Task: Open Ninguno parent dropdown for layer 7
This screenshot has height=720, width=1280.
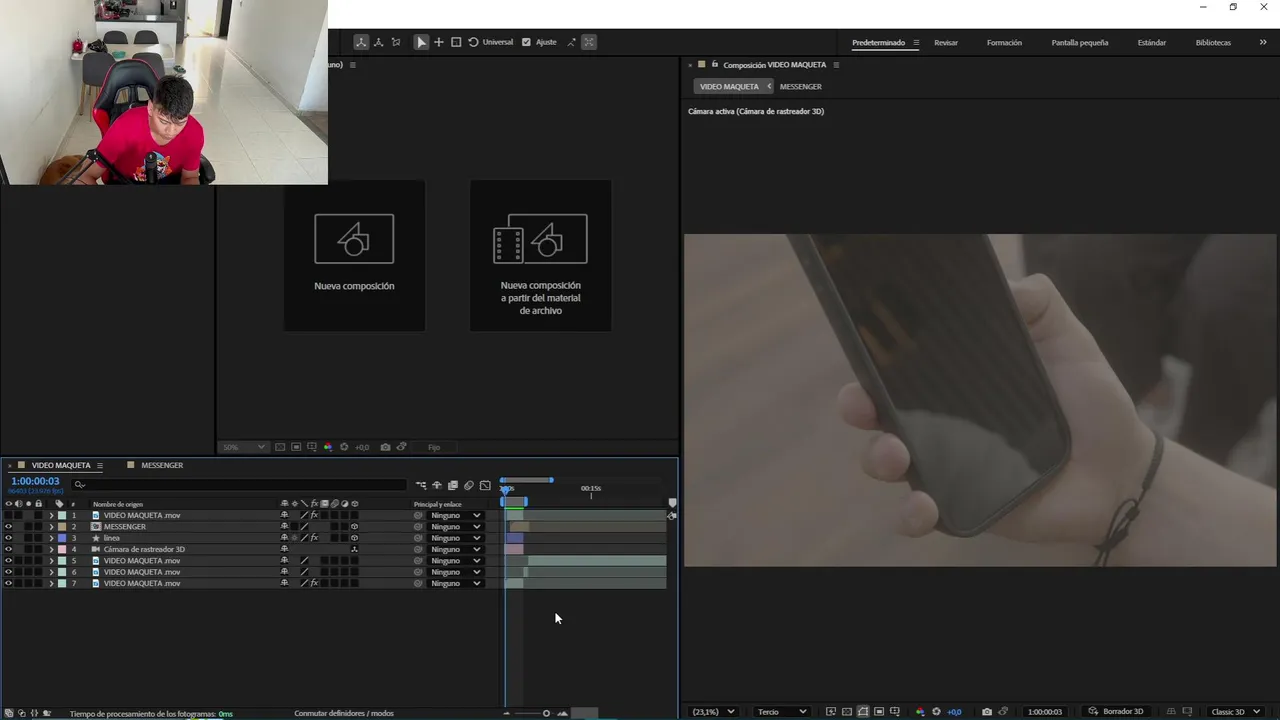Action: [456, 583]
